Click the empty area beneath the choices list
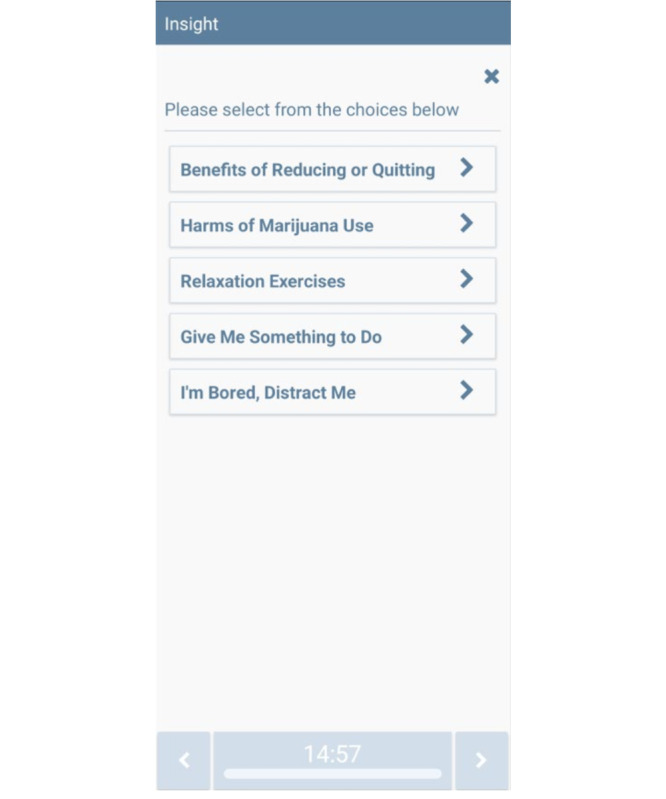Viewport: 666px width, 799px height. coord(332,571)
